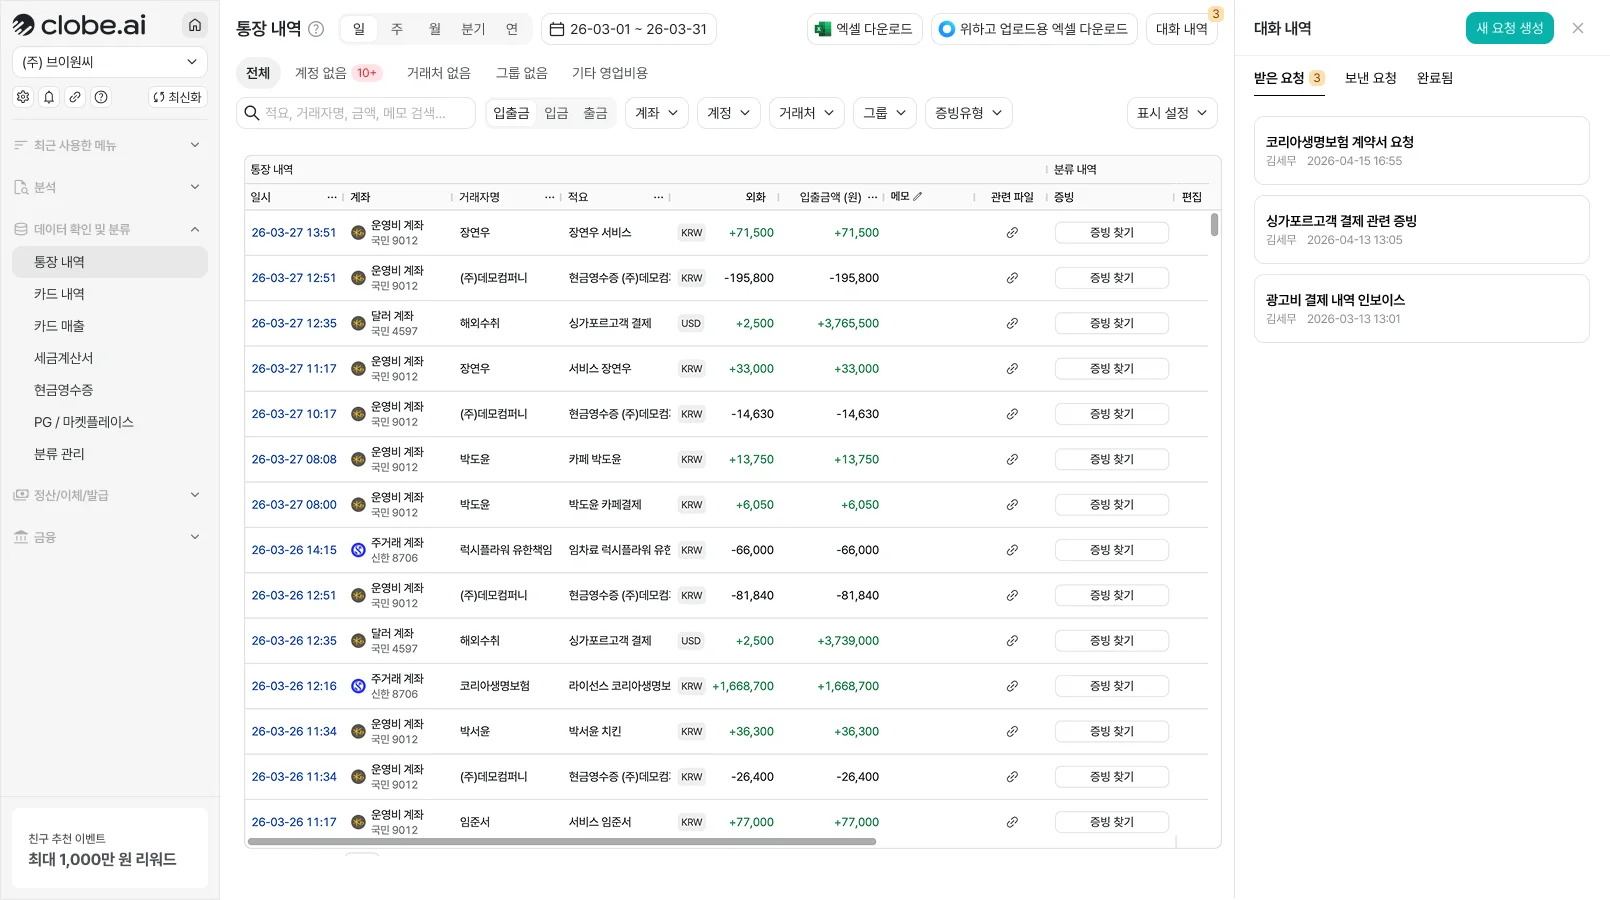The image size is (1610, 900).
Task: Click the related file link icon for 장연우 서비스 row
Action: tap(1012, 233)
